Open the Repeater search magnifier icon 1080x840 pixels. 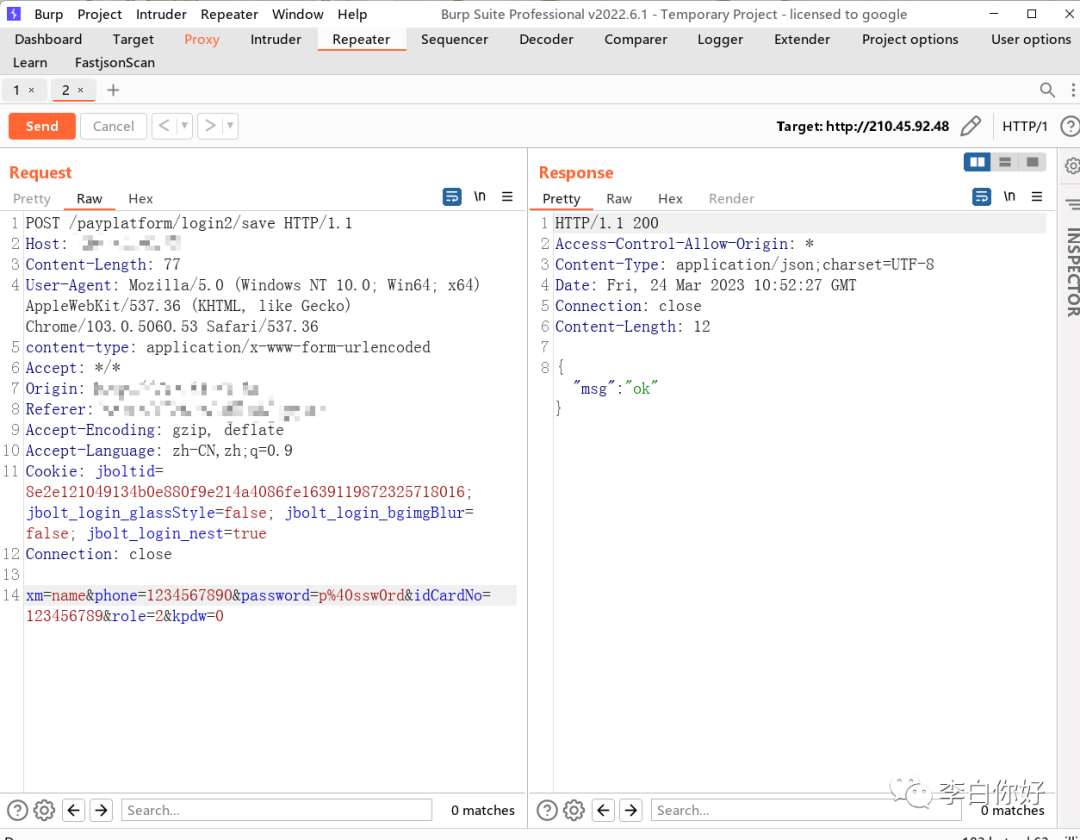(x=1047, y=90)
